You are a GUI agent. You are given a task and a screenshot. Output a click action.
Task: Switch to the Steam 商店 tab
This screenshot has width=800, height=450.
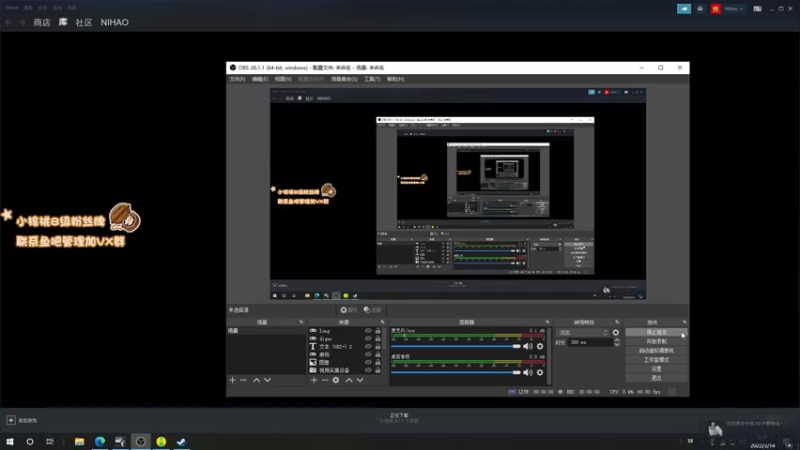[x=42, y=22]
